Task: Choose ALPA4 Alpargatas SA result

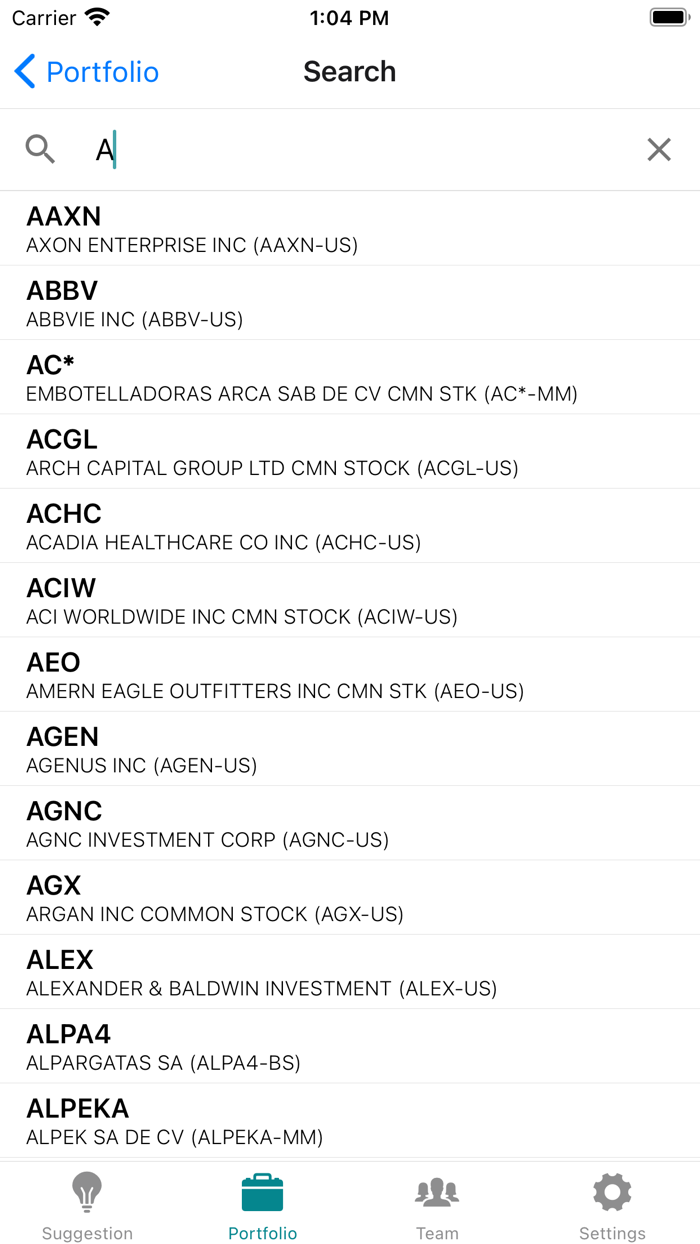Action: click(x=350, y=1046)
